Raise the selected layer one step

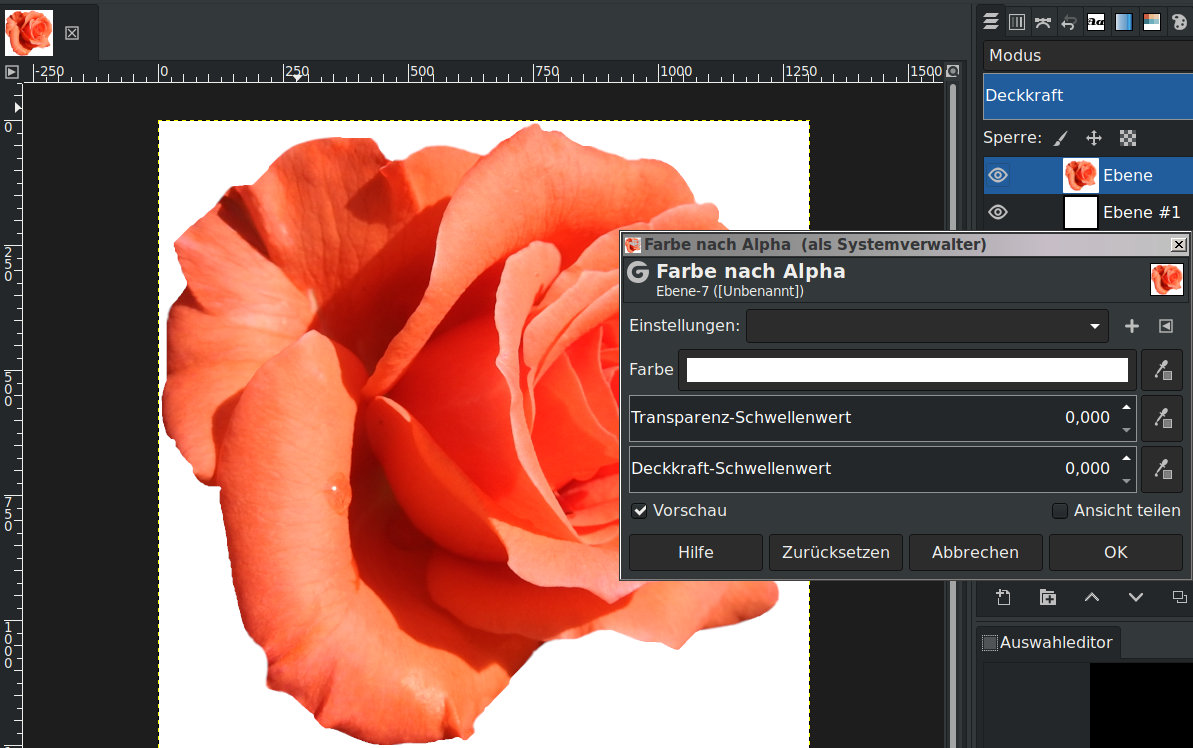1092,597
